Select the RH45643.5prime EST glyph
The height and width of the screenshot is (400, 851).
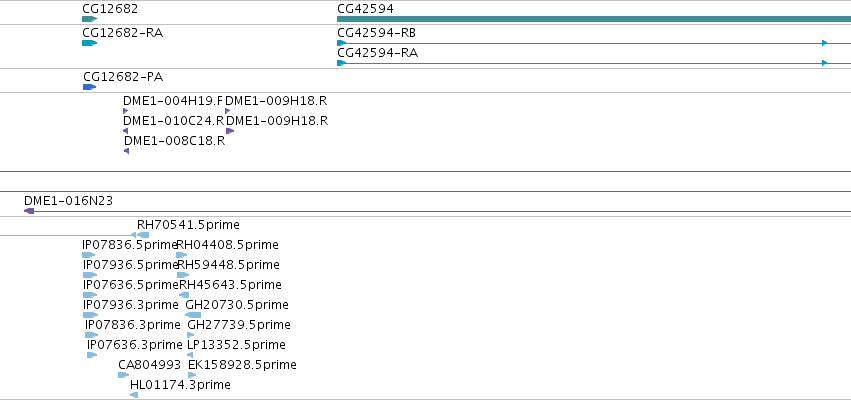coord(185,295)
